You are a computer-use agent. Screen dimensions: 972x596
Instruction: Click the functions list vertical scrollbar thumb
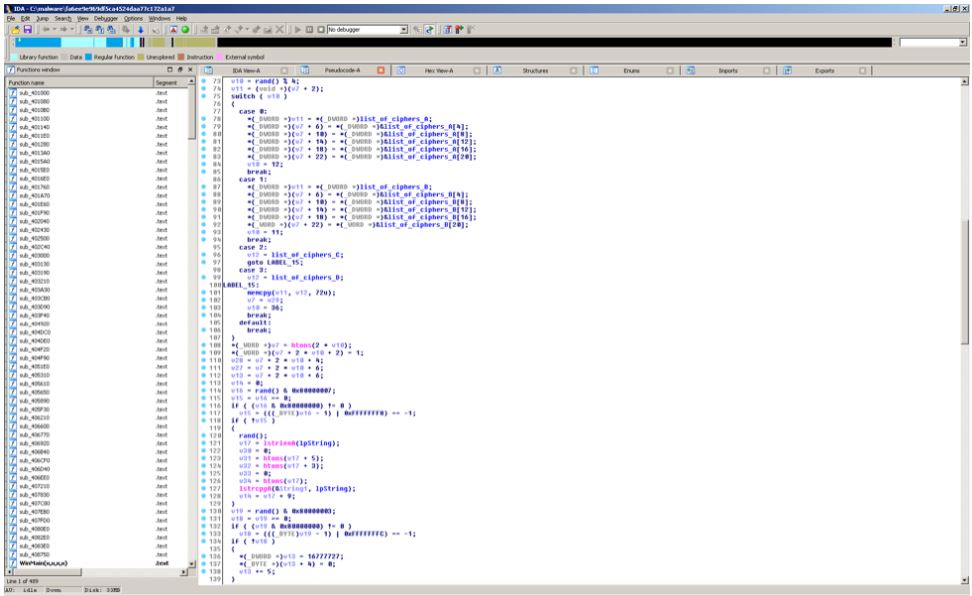pyautogui.click(x=192, y=113)
